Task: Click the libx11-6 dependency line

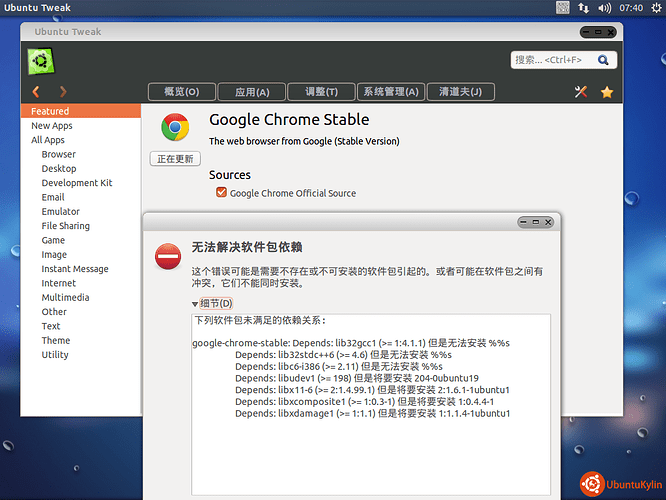Action: pyautogui.click(x=373, y=390)
